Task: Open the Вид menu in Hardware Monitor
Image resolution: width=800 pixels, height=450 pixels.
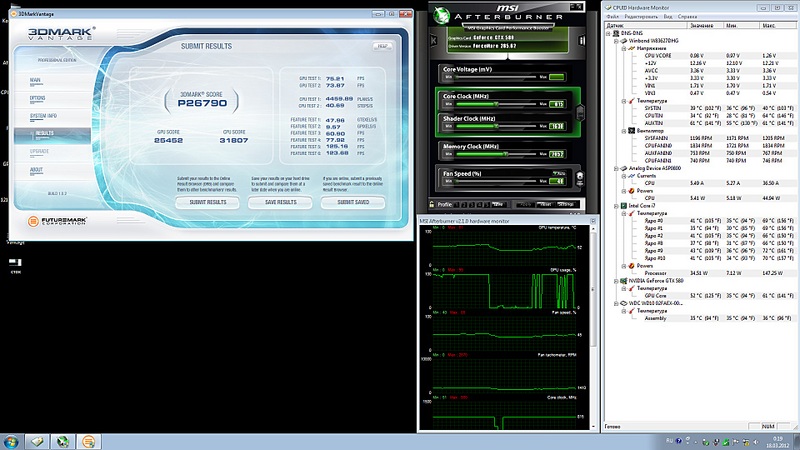Action: 667,16
